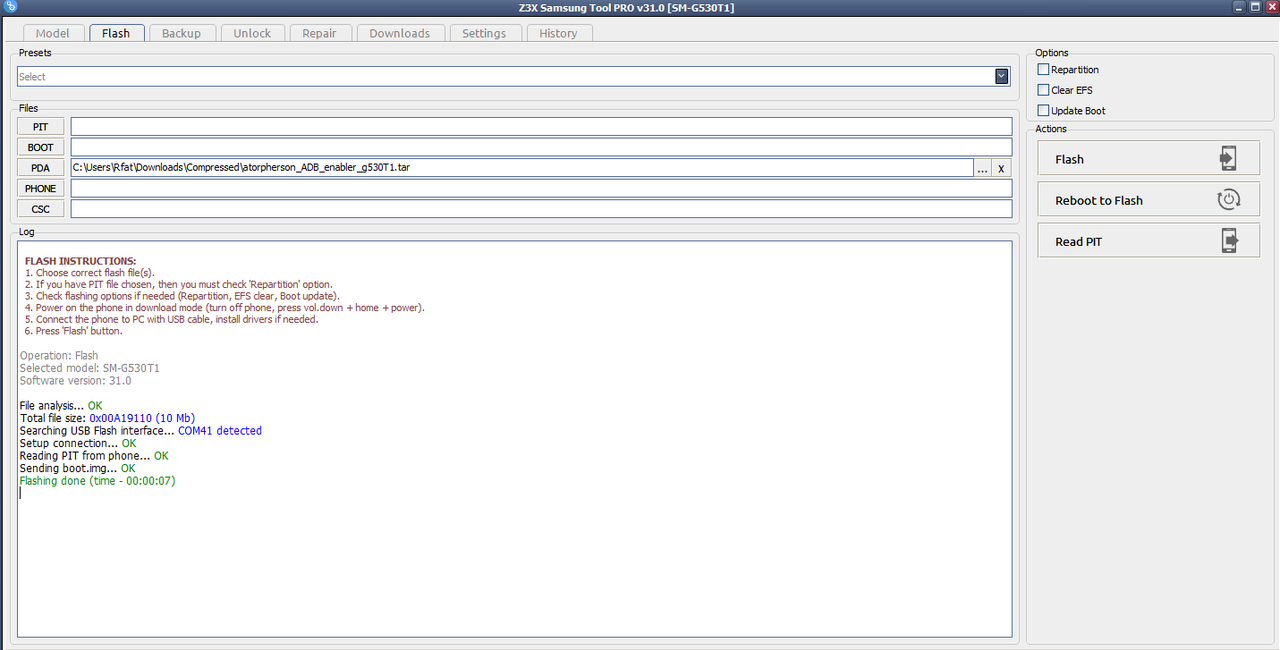This screenshot has width=1280, height=650.
Task: Click 'Sending boot.img... OK' log line
Action: (x=78, y=468)
